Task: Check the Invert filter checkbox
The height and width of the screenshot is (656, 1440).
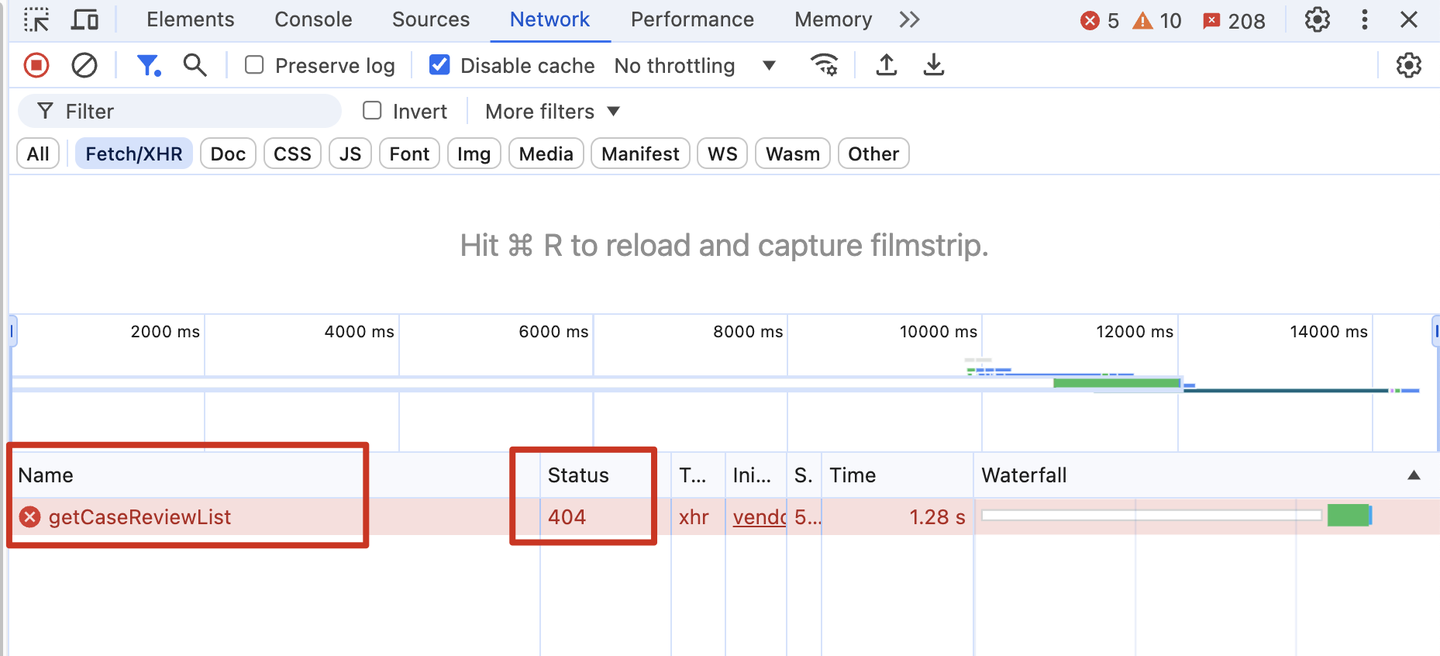Action: click(372, 111)
